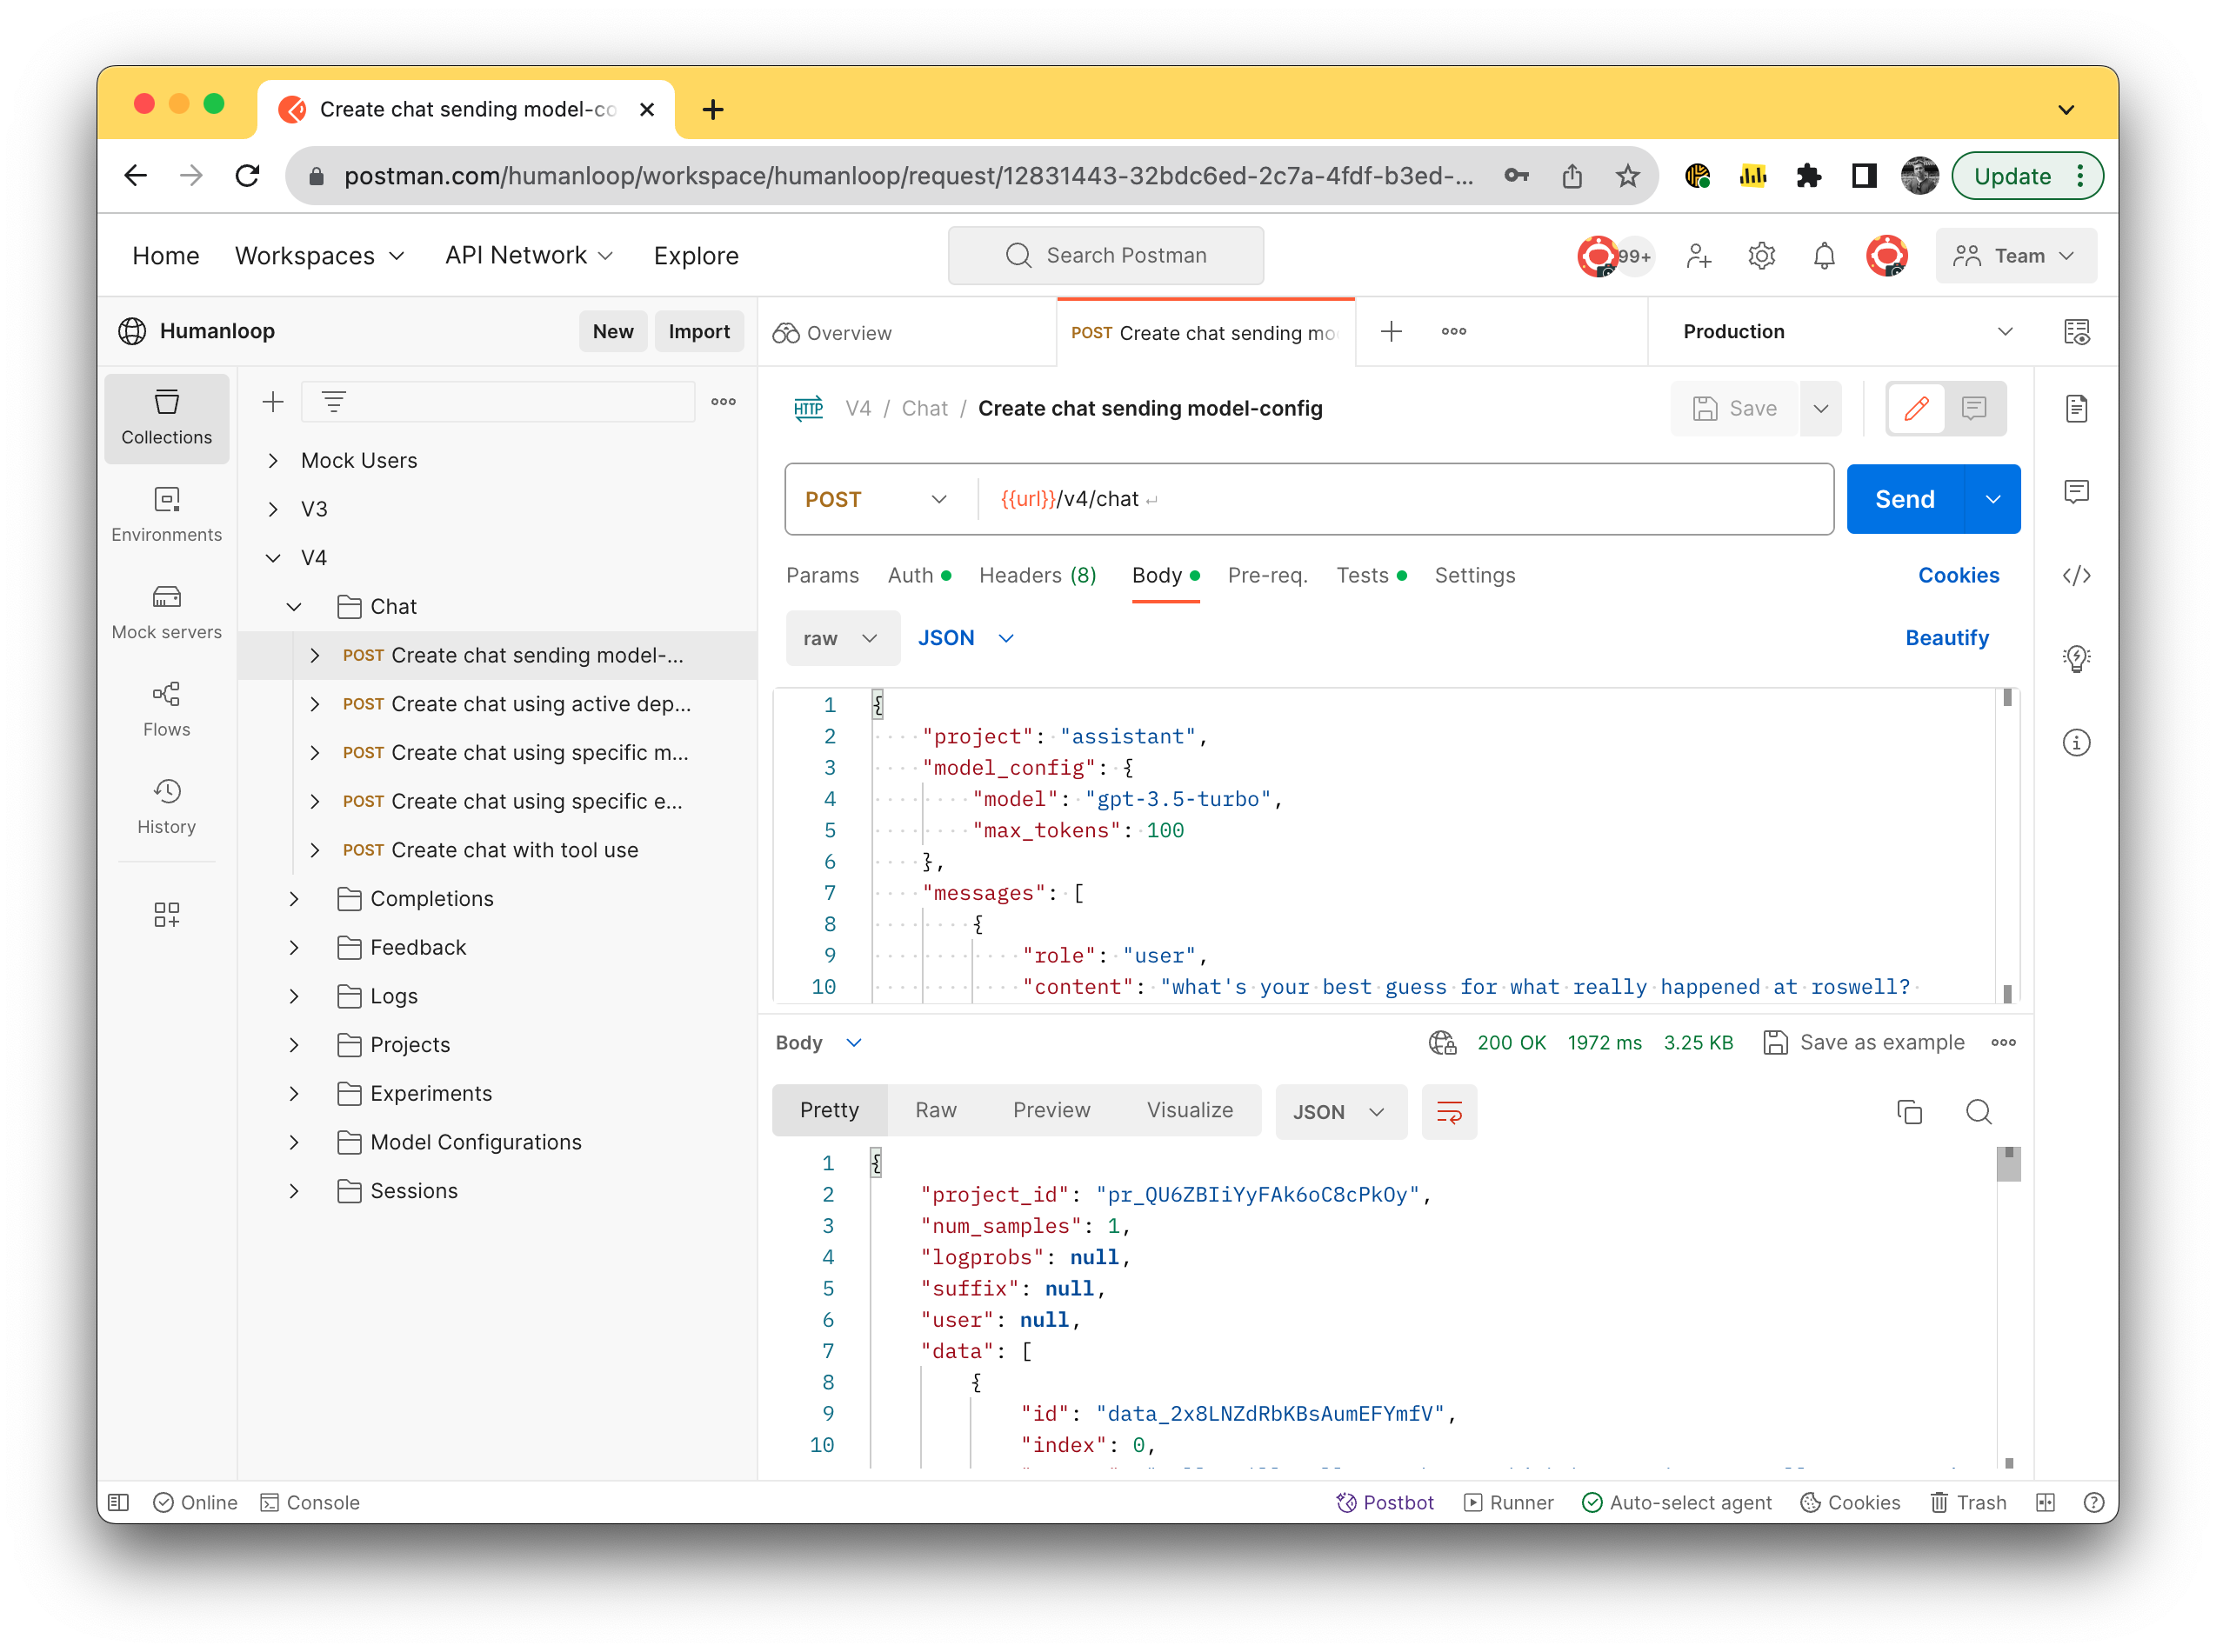
Task: Open a new request tab with plus
Action: pos(1389,332)
